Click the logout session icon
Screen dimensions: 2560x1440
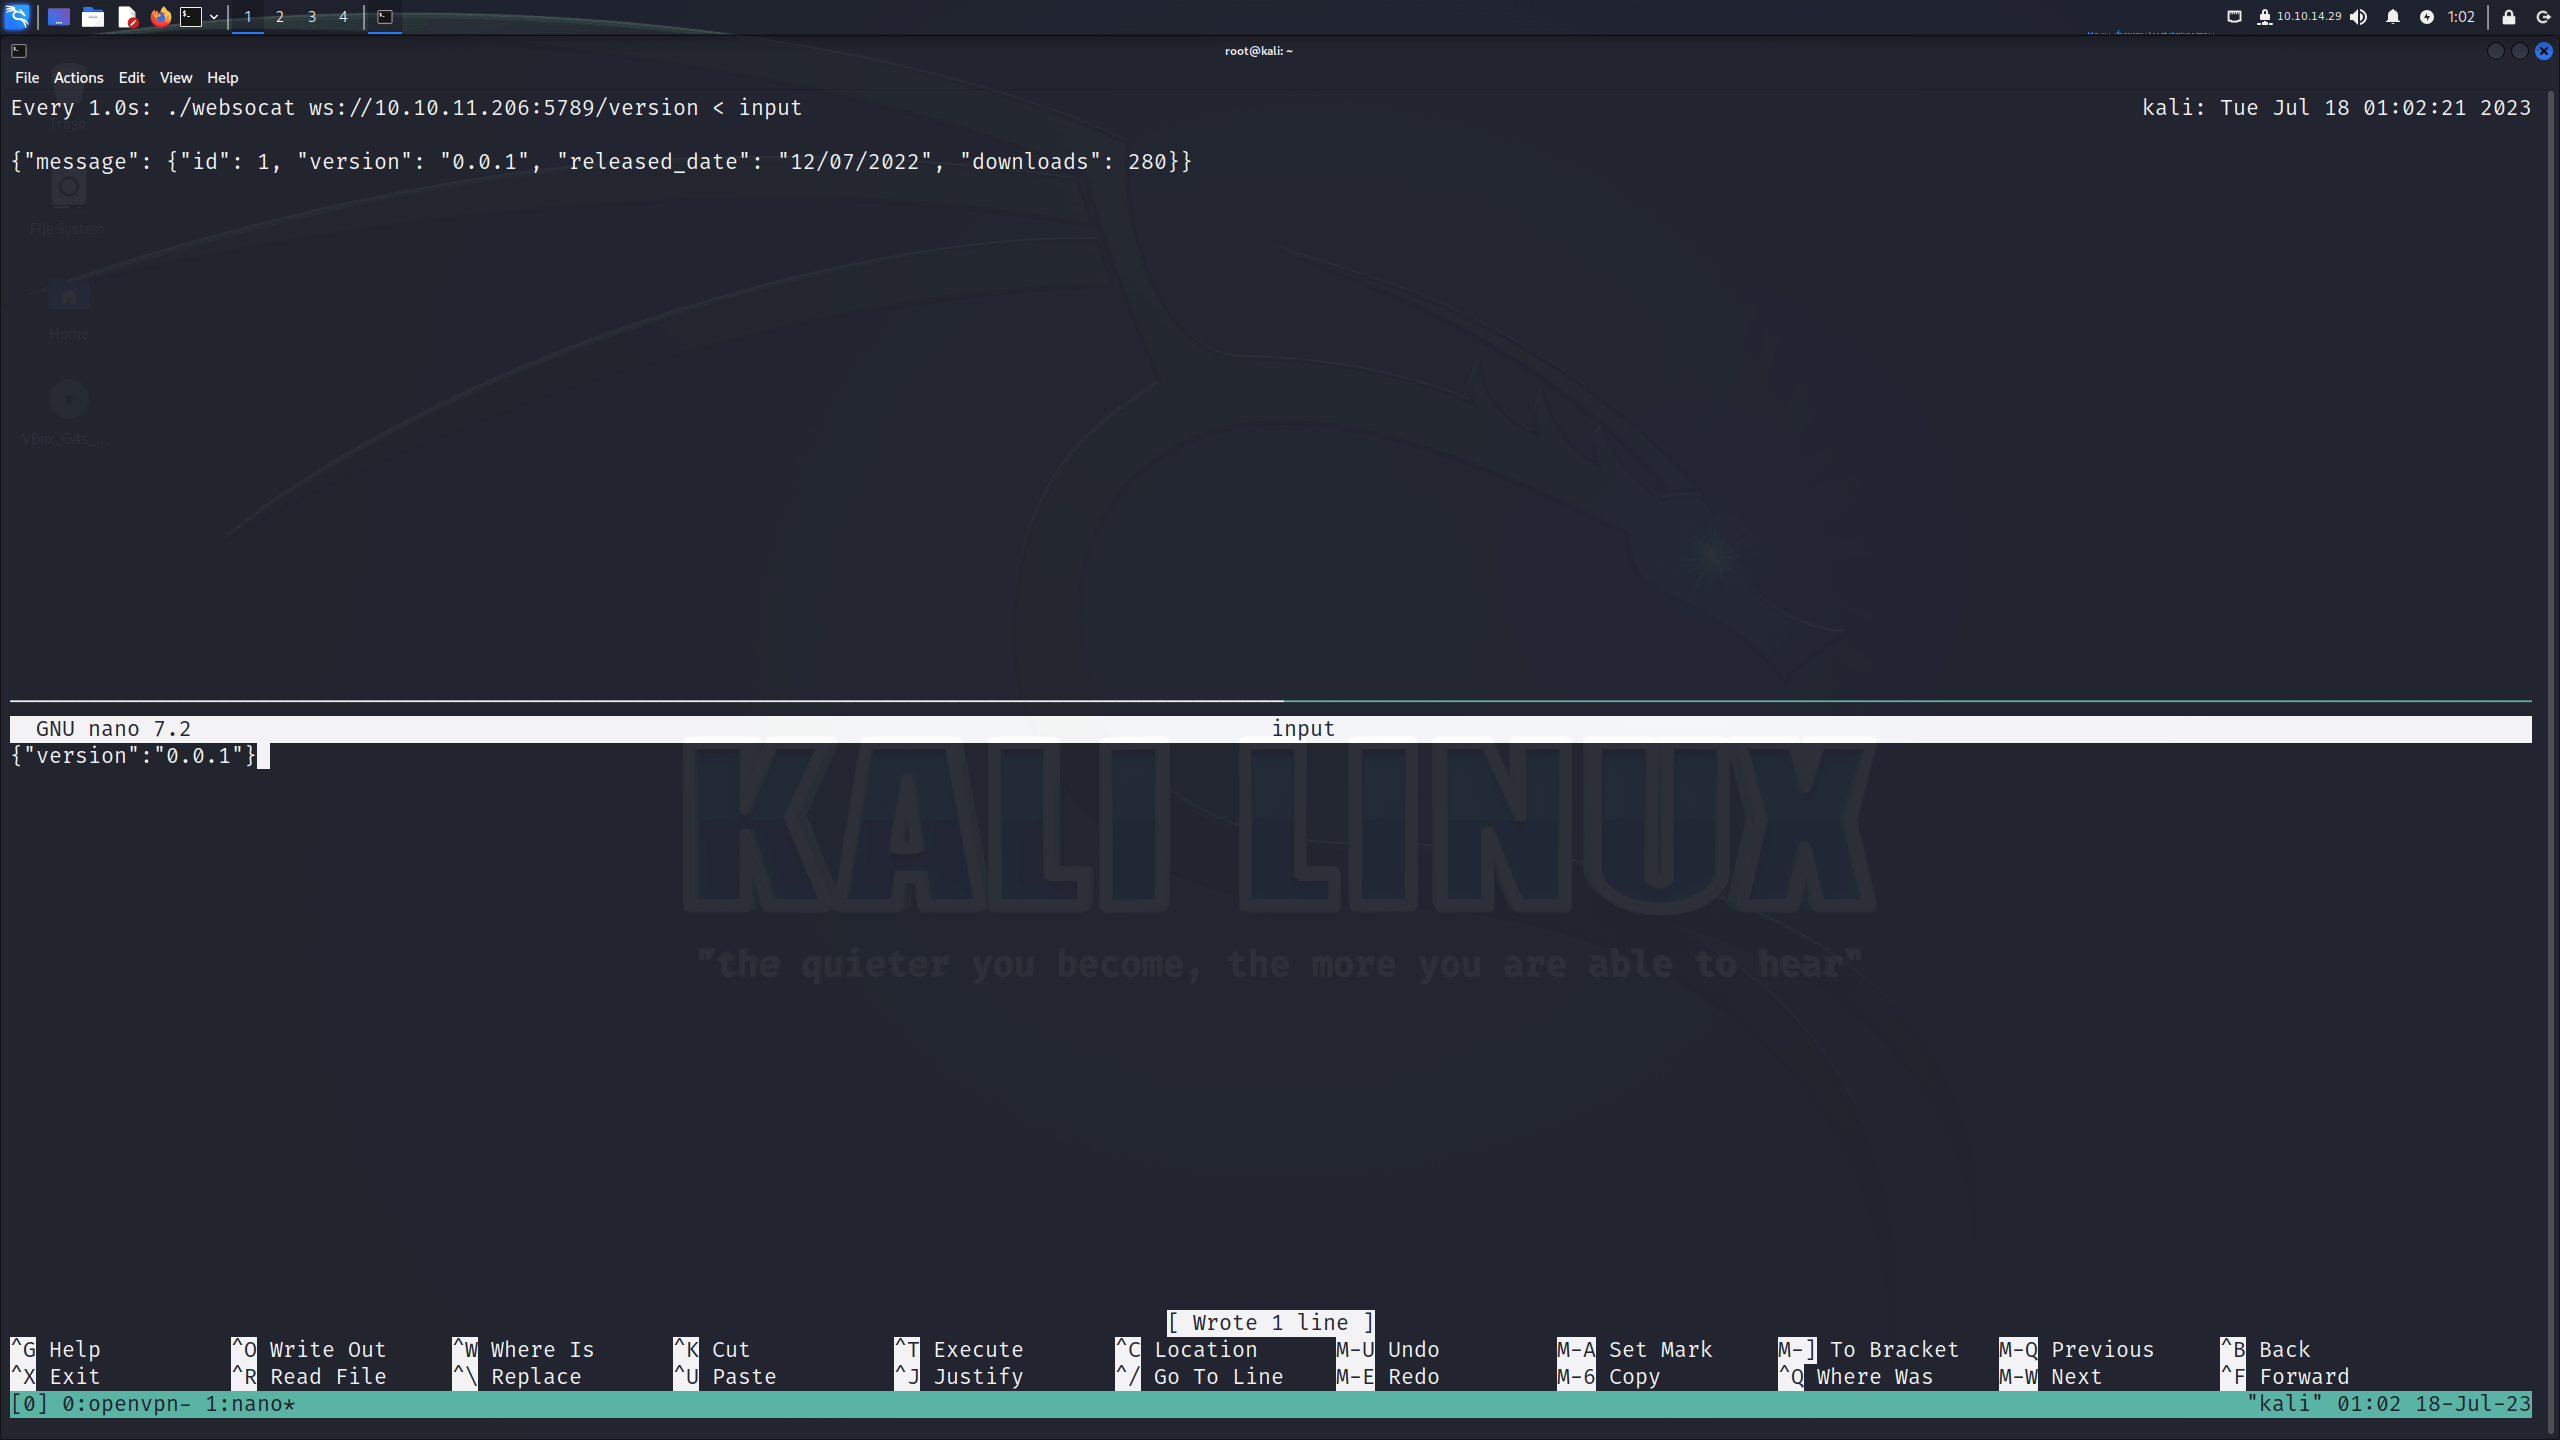click(x=2543, y=16)
